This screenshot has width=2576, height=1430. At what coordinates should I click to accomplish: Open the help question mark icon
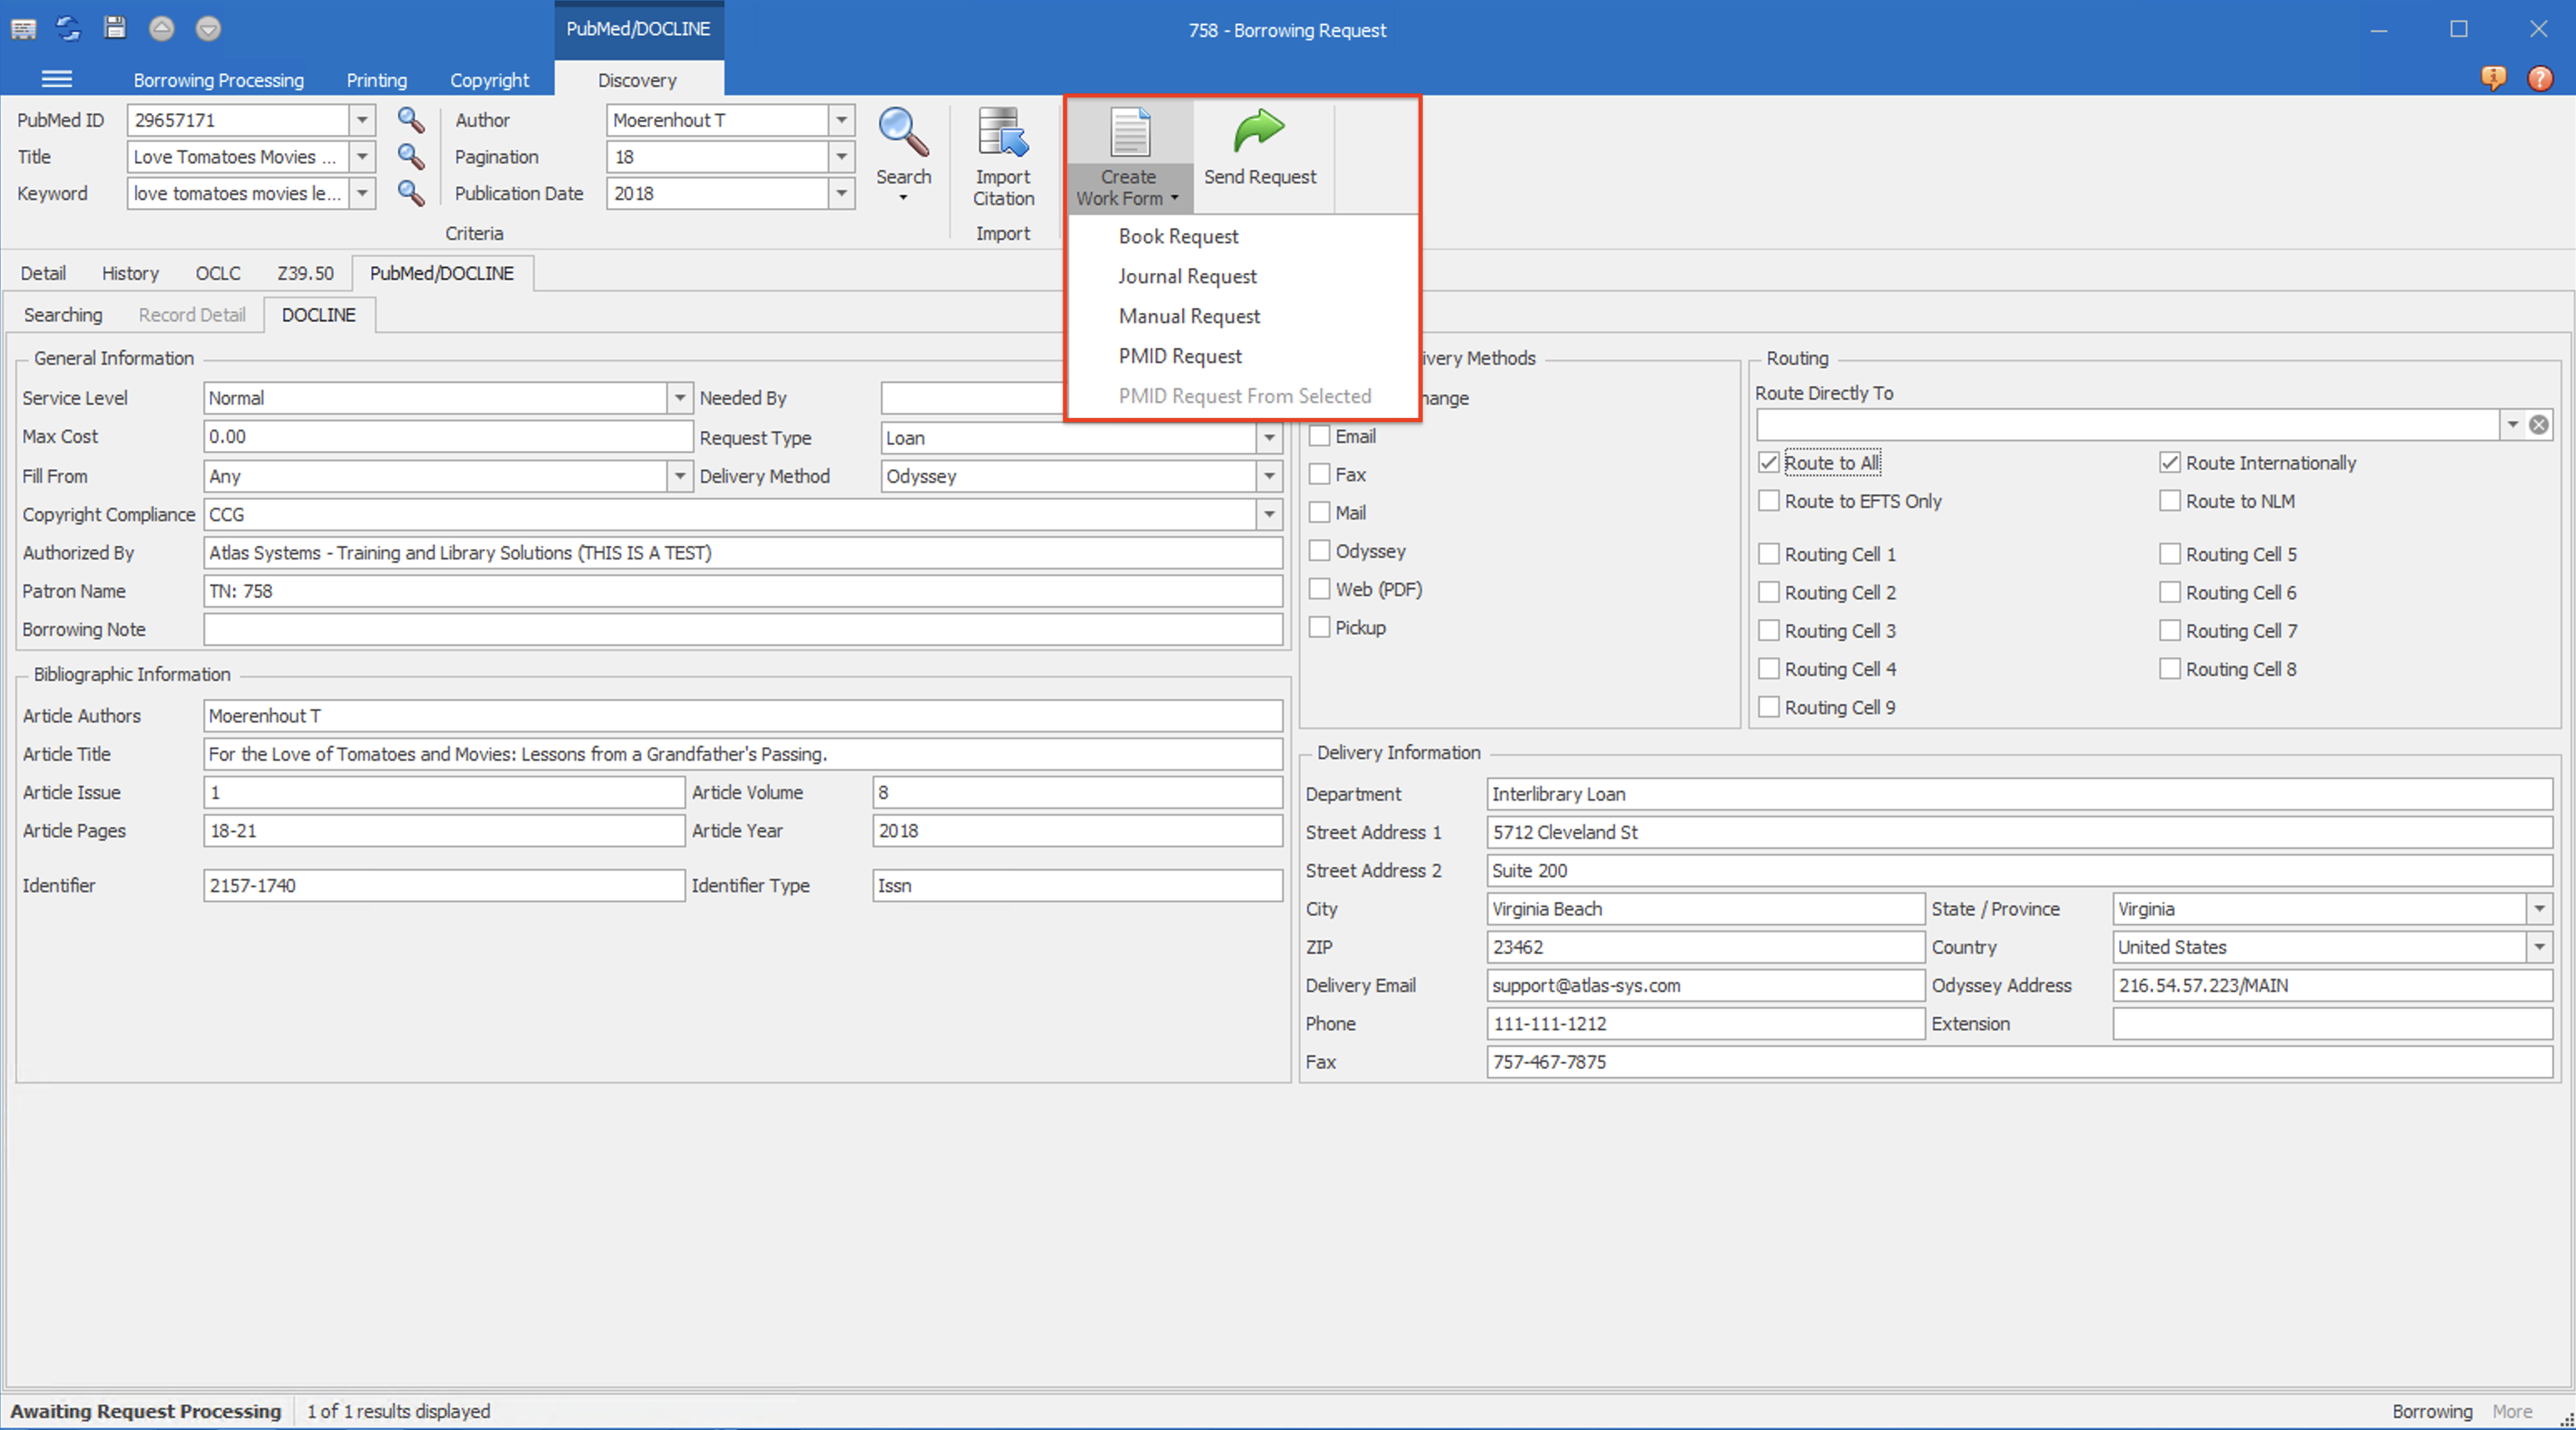click(2539, 78)
